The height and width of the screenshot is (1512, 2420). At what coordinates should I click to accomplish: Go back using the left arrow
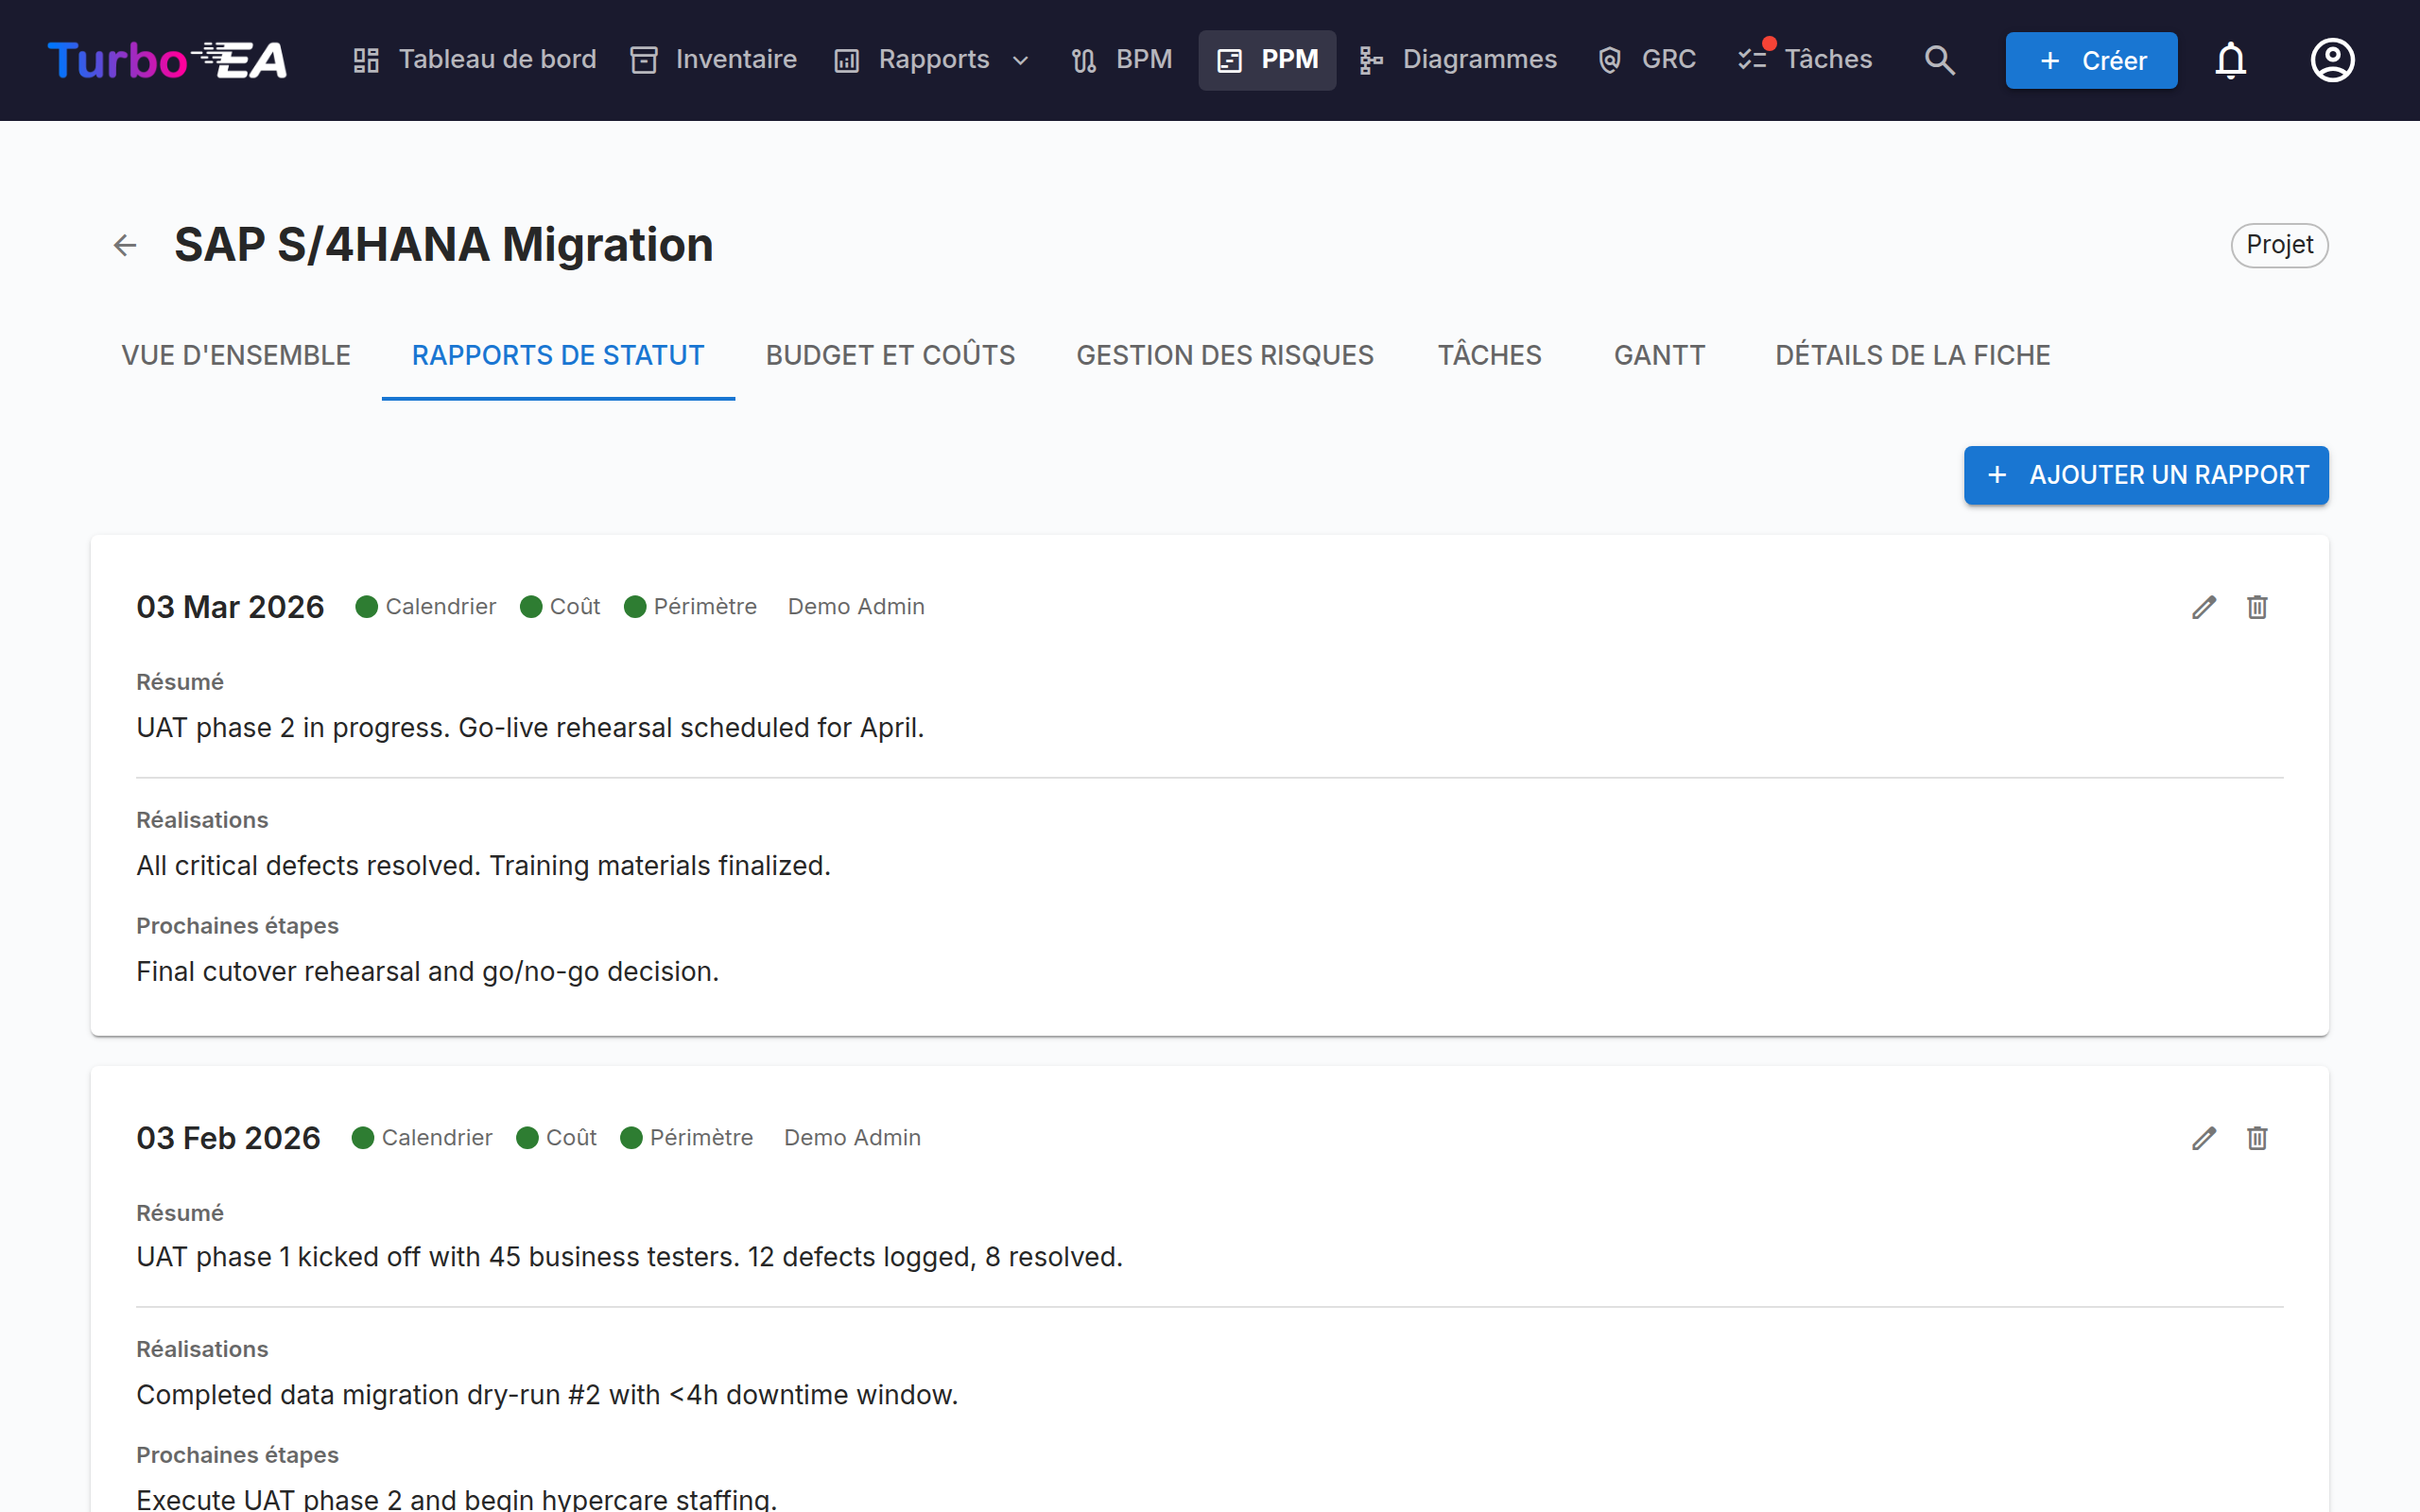(x=125, y=245)
